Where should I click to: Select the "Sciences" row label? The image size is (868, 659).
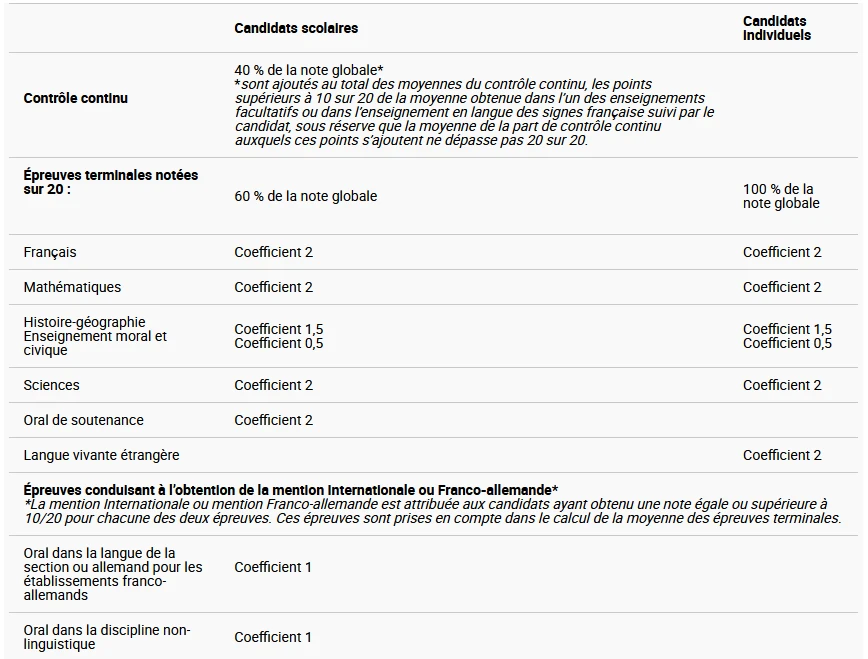(x=51, y=385)
